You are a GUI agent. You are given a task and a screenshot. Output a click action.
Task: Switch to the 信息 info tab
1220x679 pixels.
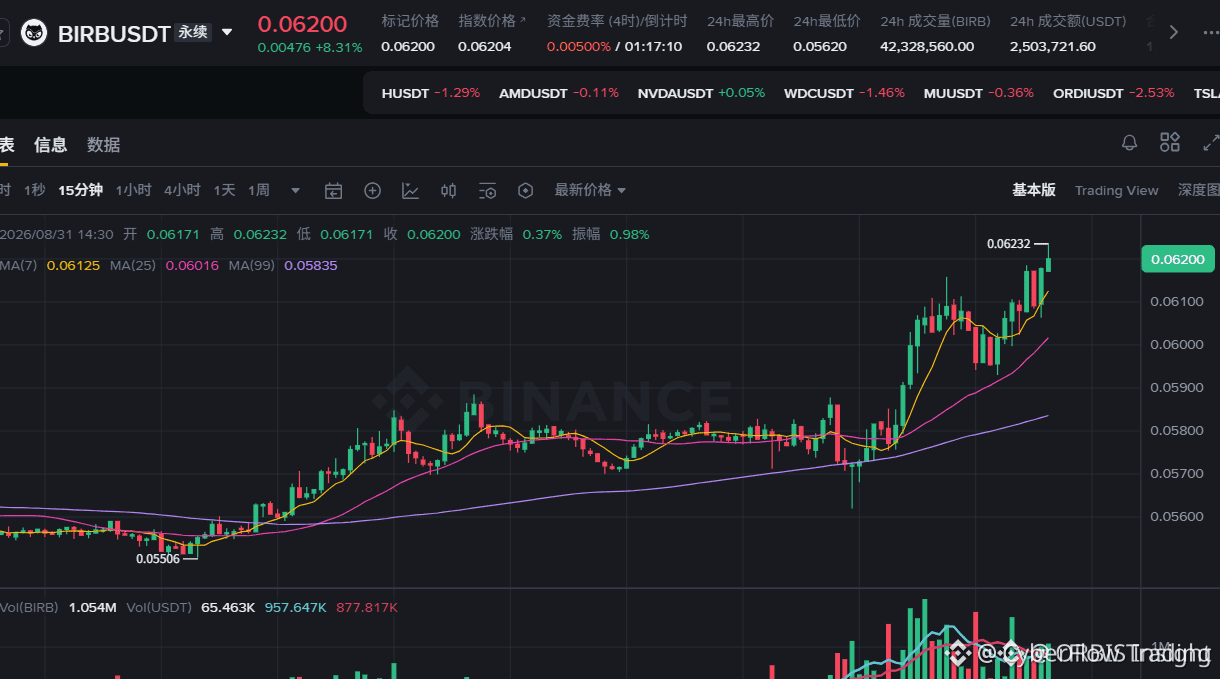coord(50,145)
